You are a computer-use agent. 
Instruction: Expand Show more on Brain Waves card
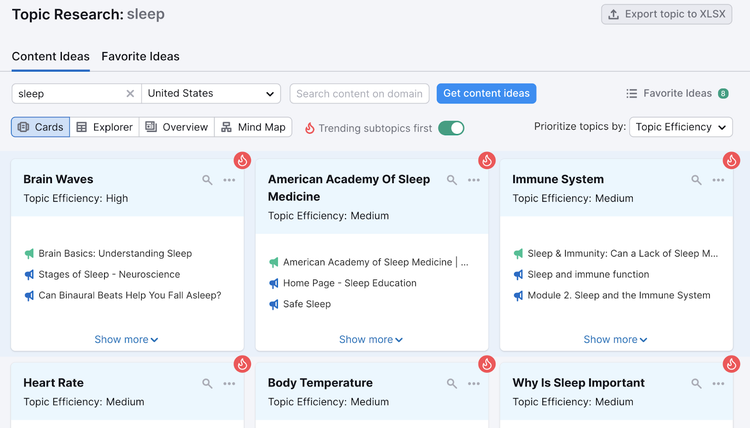tap(126, 340)
